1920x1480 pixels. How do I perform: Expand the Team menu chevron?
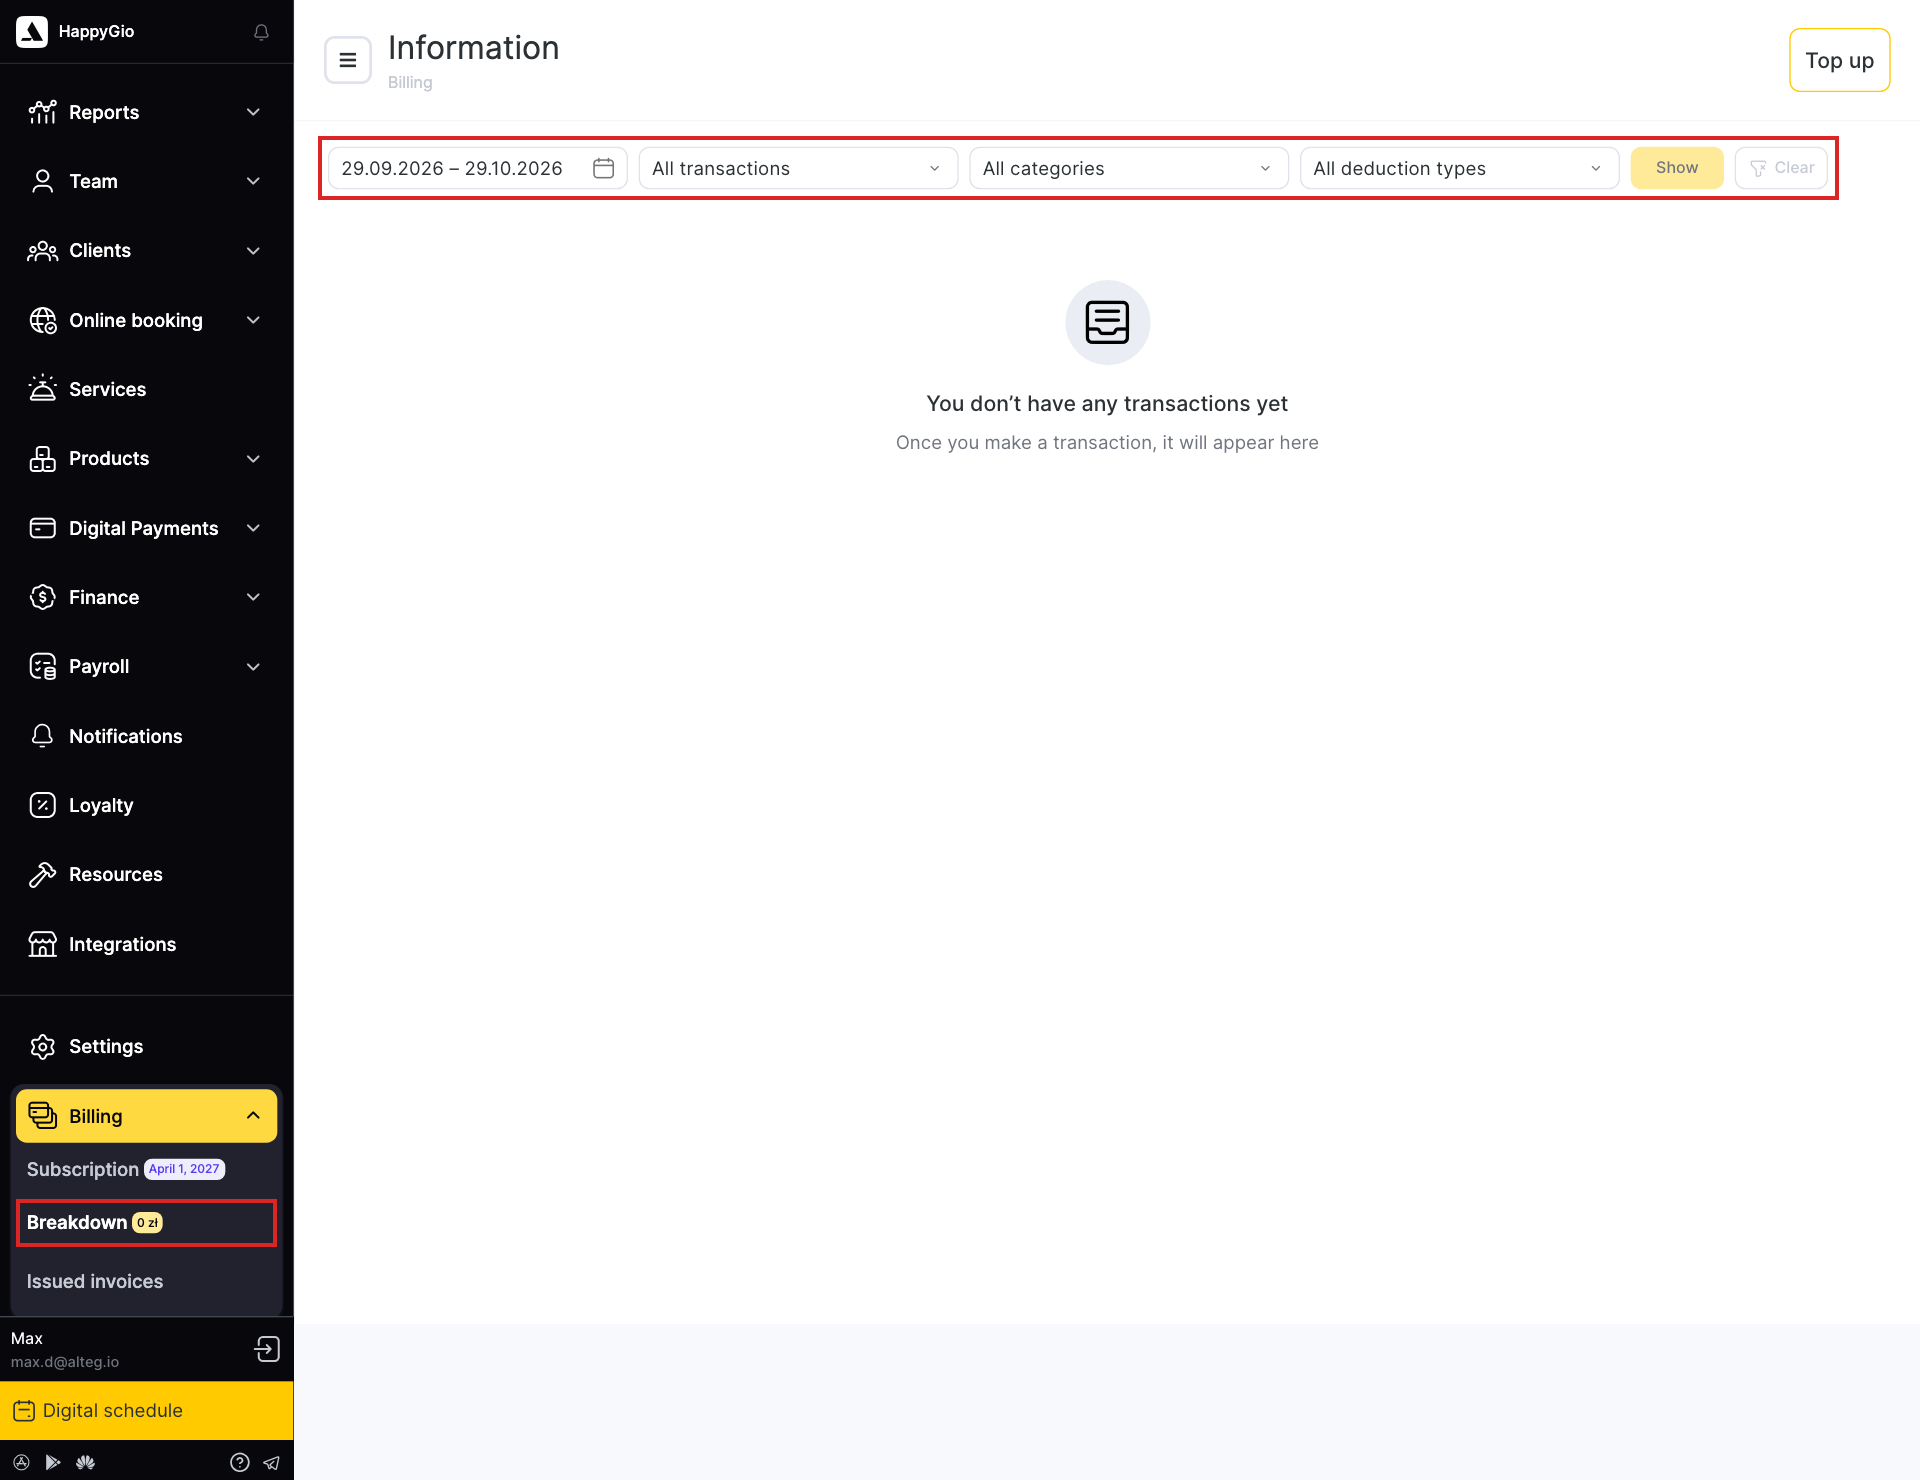pos(253,181)
